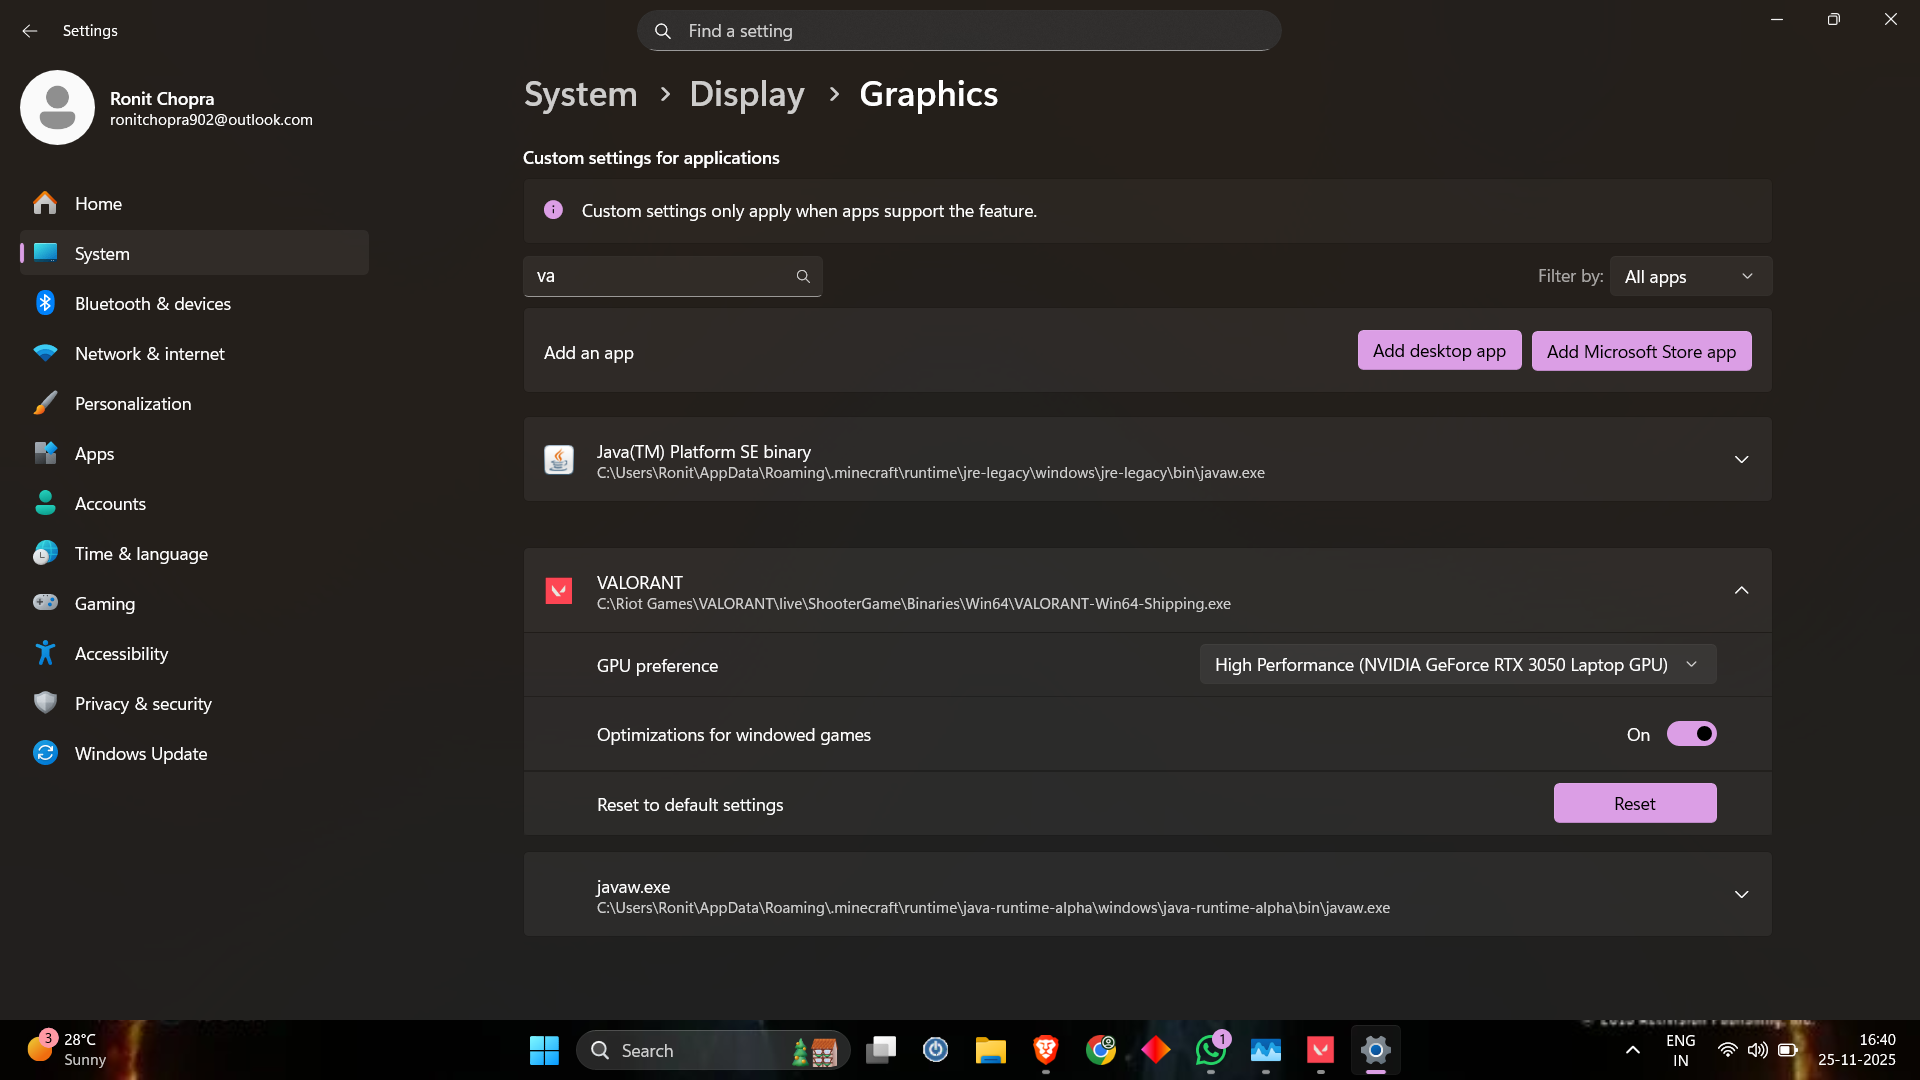1920x1080 pixels.
Task: Click the info icon in custom settings notice
Action: [x=553, y=210]
